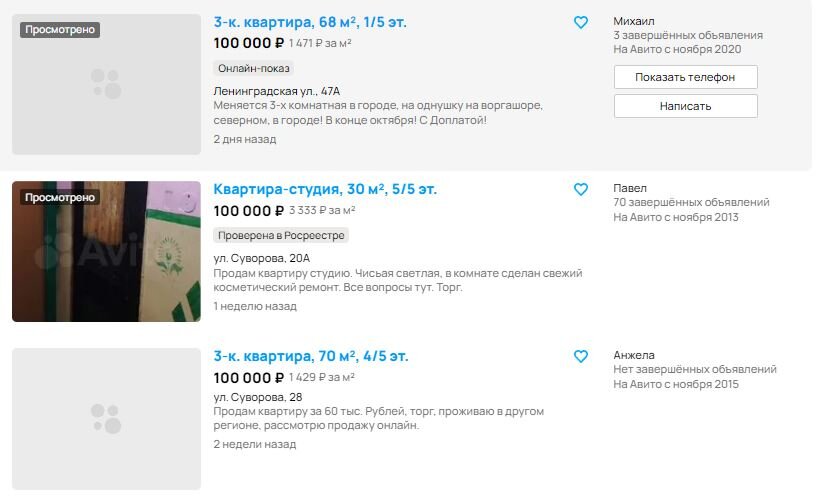Add the 30 m² studio listing to favorites
This screenshot has height=503, width=820.
pos(581,189)
